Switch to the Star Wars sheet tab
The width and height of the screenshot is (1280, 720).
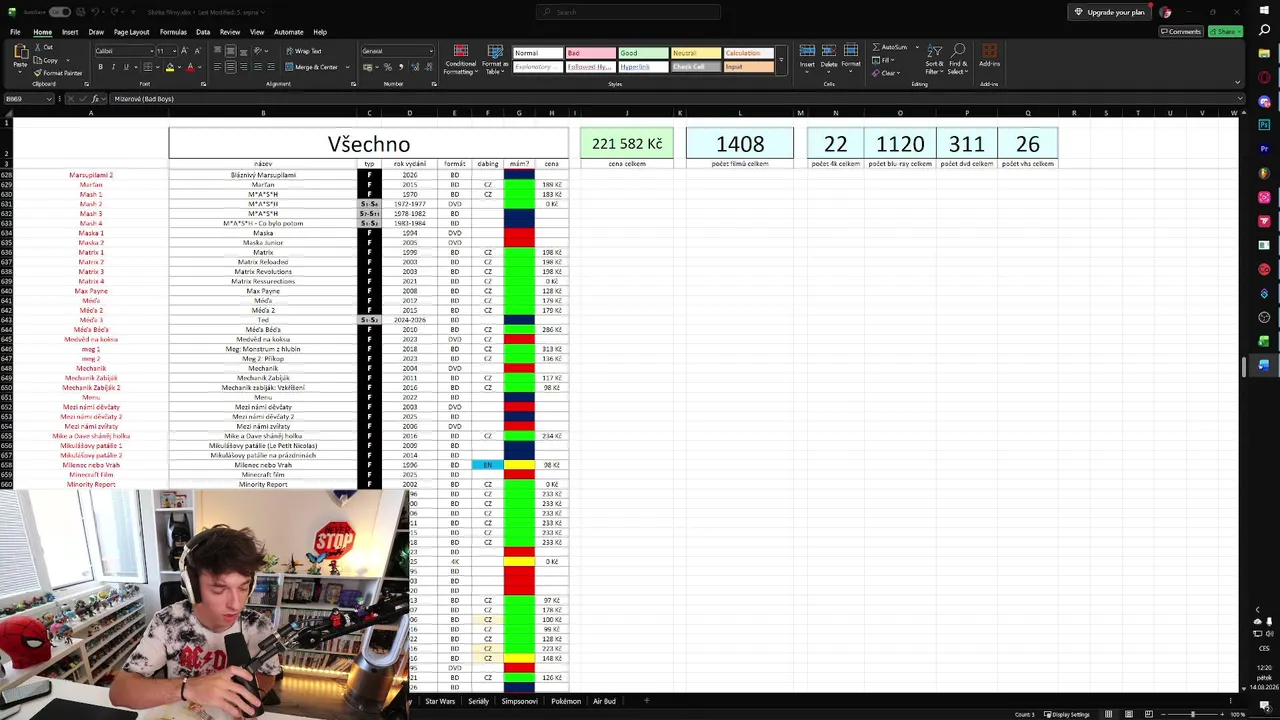coord(440,701)
